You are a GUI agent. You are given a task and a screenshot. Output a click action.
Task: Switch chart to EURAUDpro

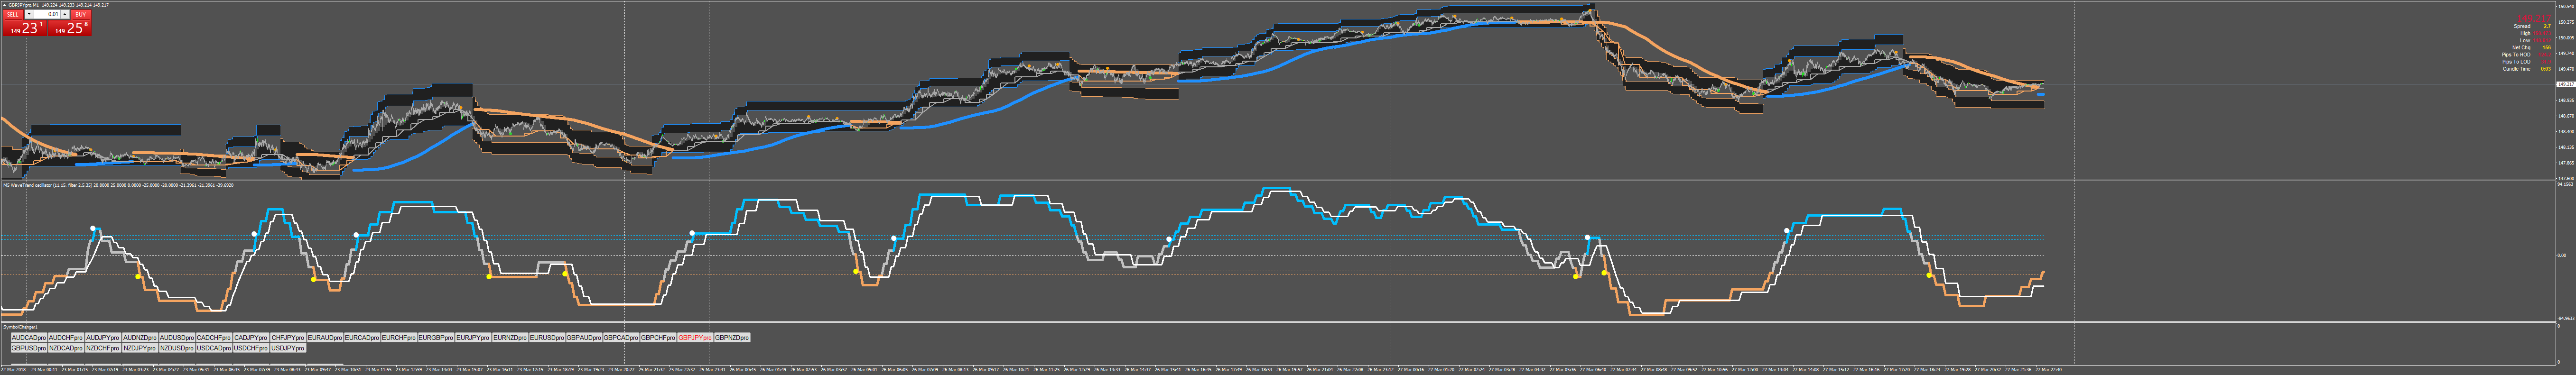pyautogui.click(x=325, y=338)
